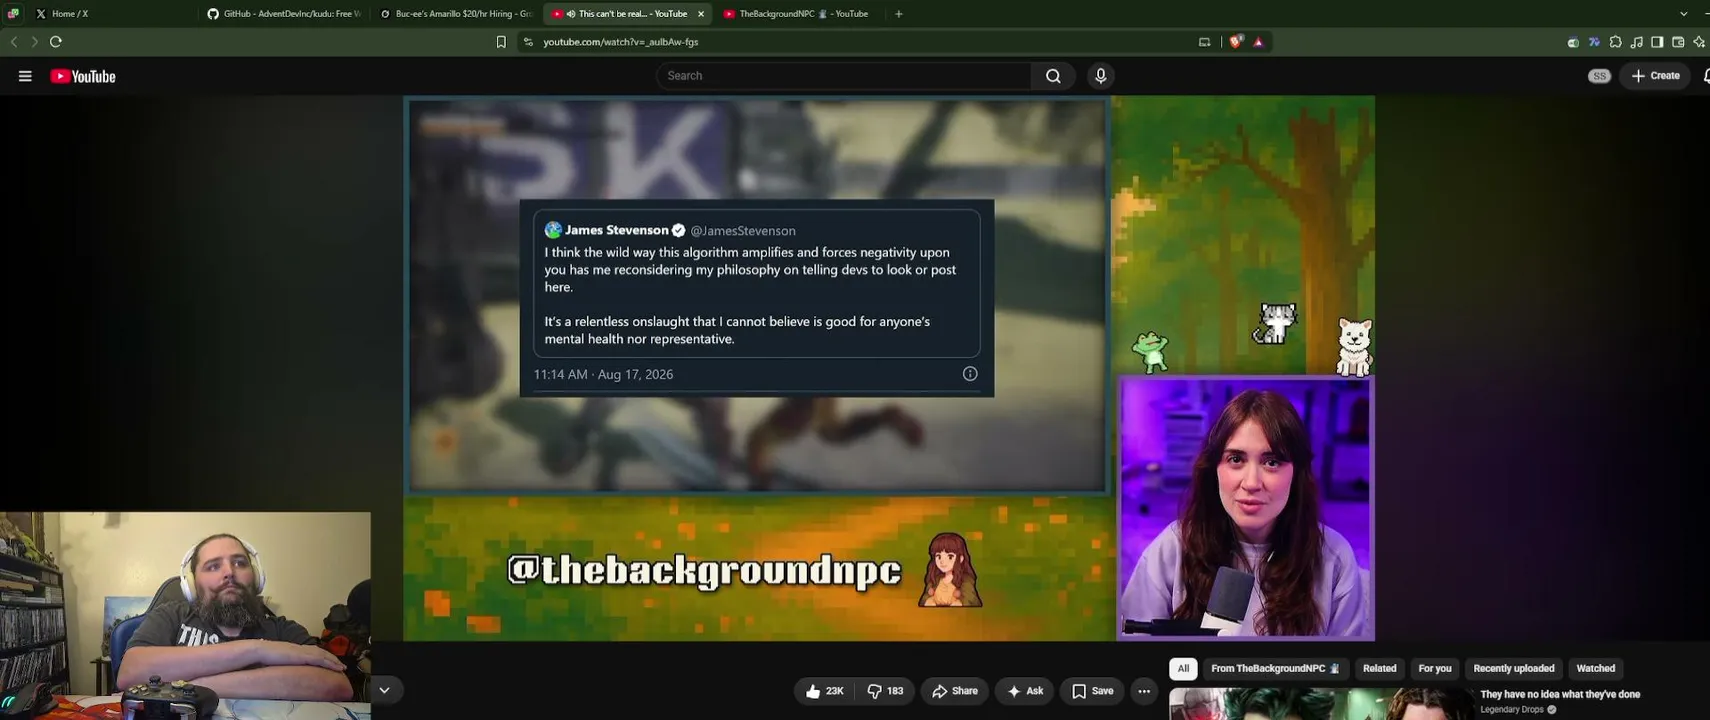The height and width of the screenshot is (720, 1710).
Task: Open the Brave Wallet icon
Action: tap(1678, 42)
